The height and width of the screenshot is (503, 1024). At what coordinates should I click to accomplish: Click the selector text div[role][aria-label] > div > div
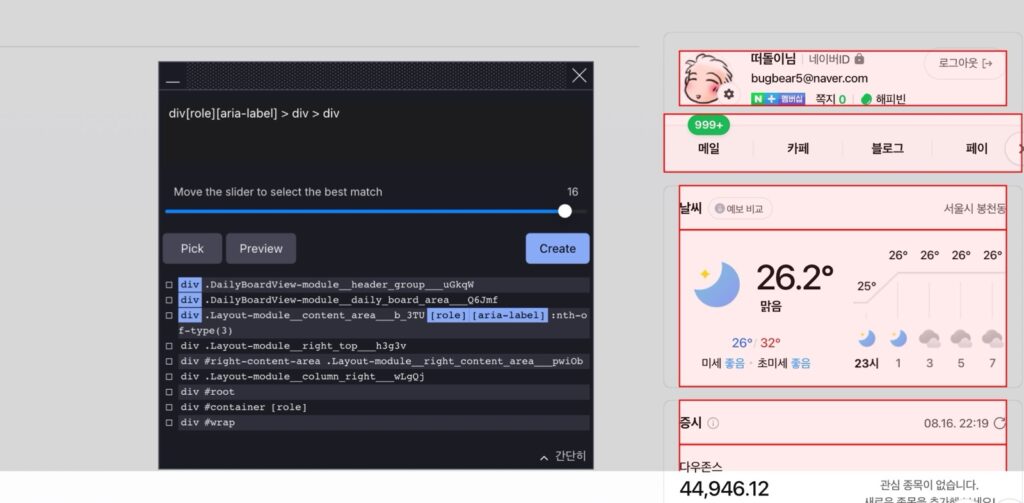[254, 114]
